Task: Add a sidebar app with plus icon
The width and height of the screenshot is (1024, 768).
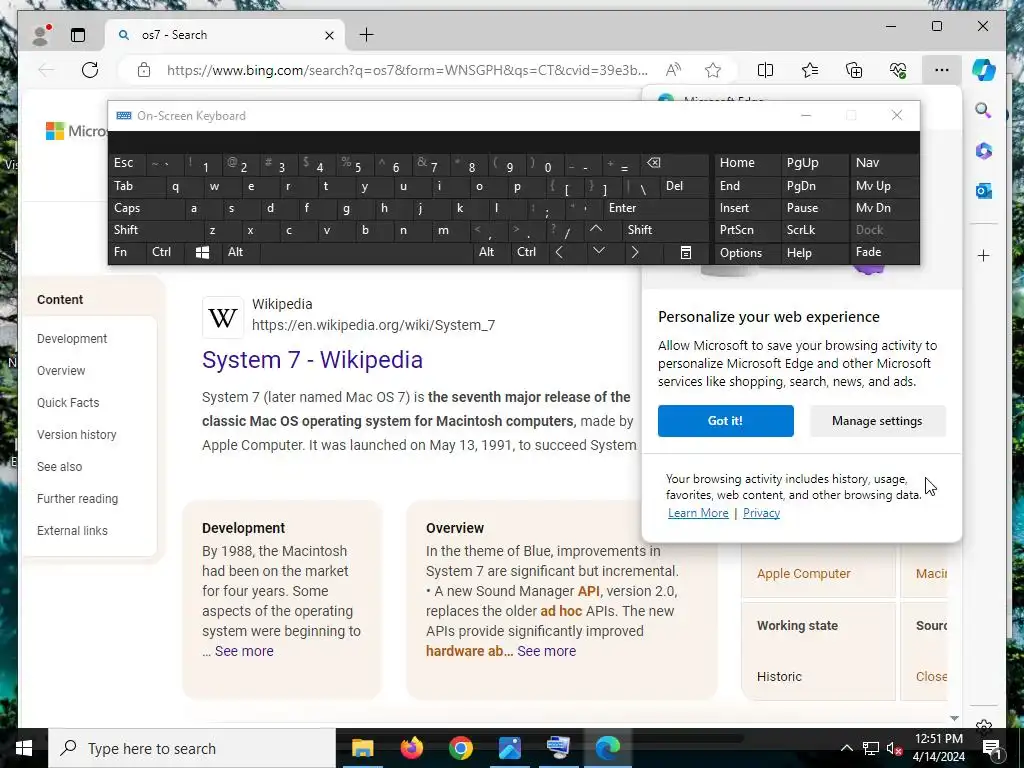Action: (984, 255)
